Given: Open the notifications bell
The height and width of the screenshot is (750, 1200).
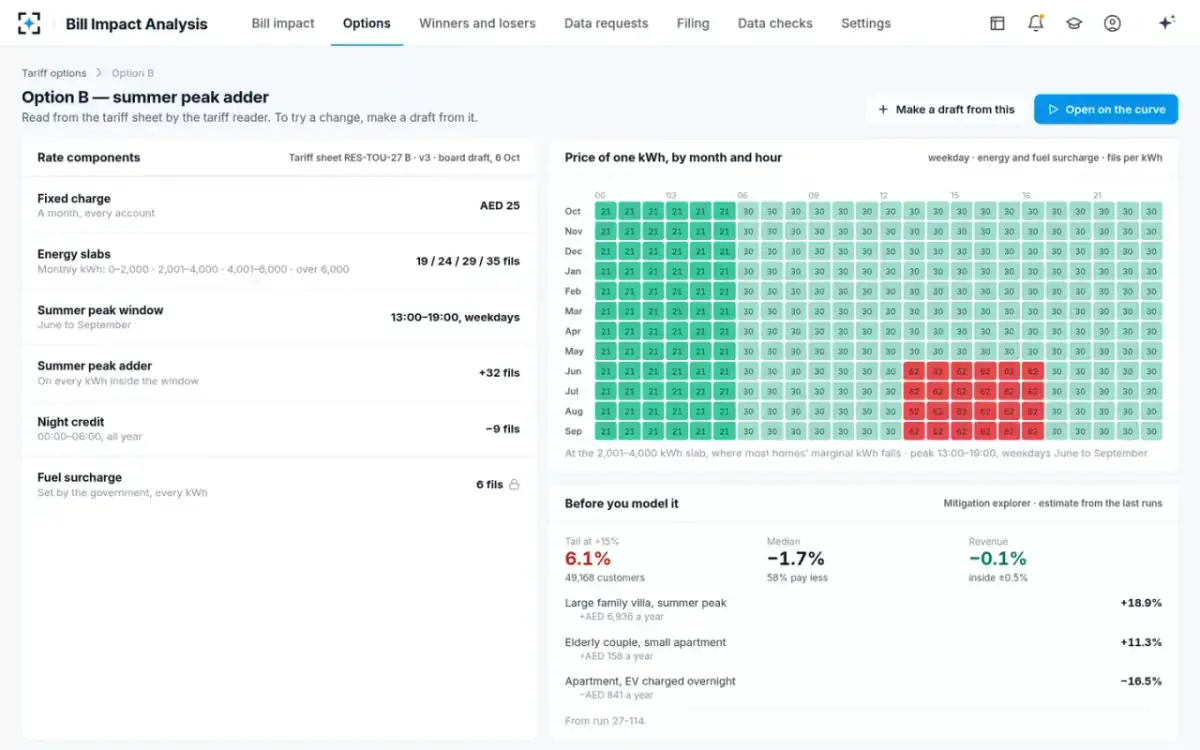Looking at the screenshot, I should coord(1036,23).
